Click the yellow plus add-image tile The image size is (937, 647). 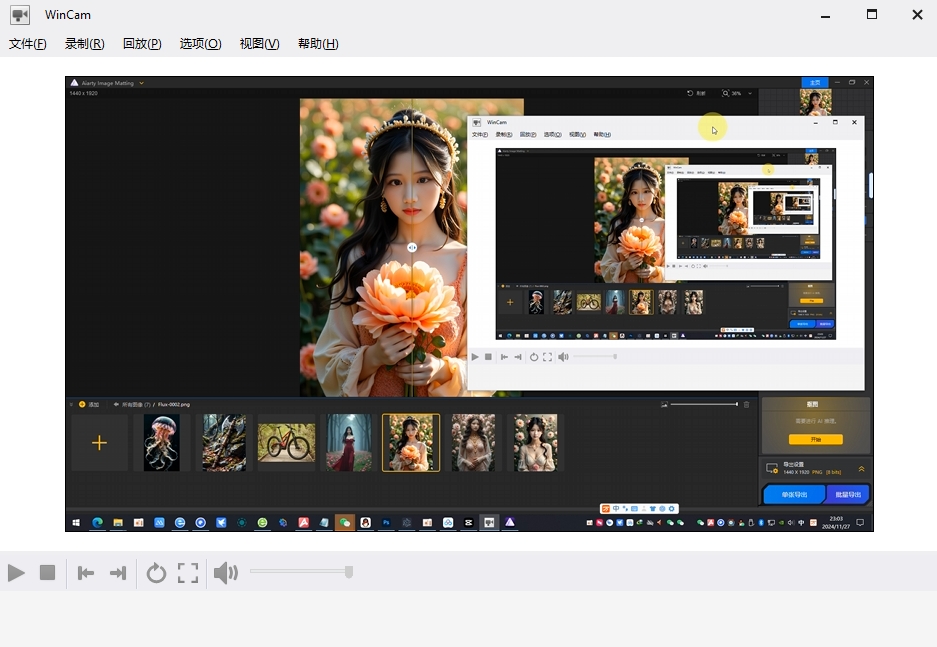coord(99,443)
